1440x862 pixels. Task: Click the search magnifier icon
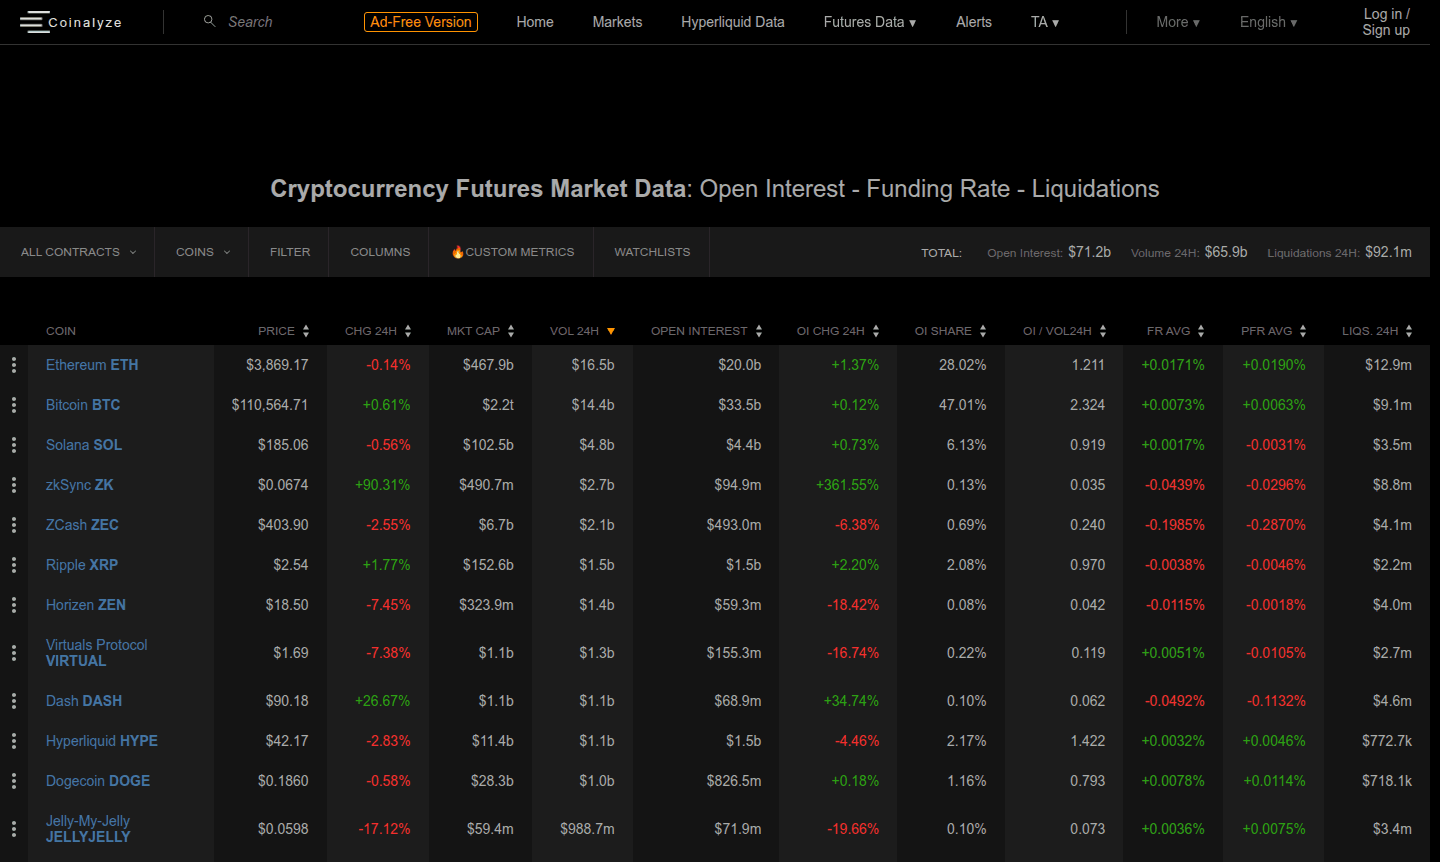tap(208, 20)
